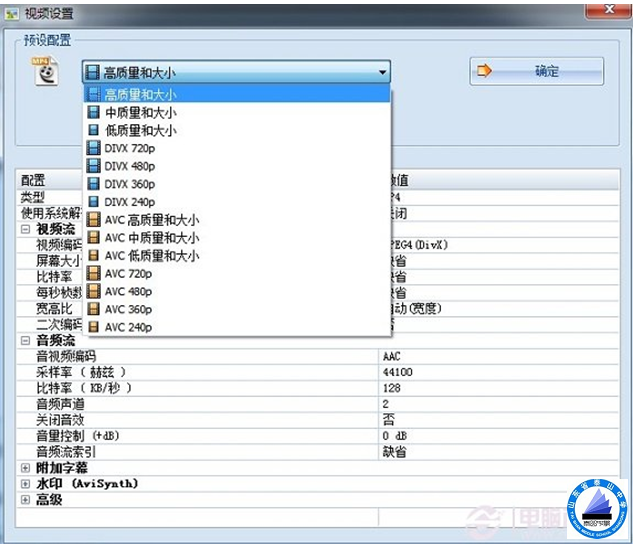Click the icon next to AVC 720p
Image resolution: width=633 pixels, height=544 pixels.
(94, 274)
